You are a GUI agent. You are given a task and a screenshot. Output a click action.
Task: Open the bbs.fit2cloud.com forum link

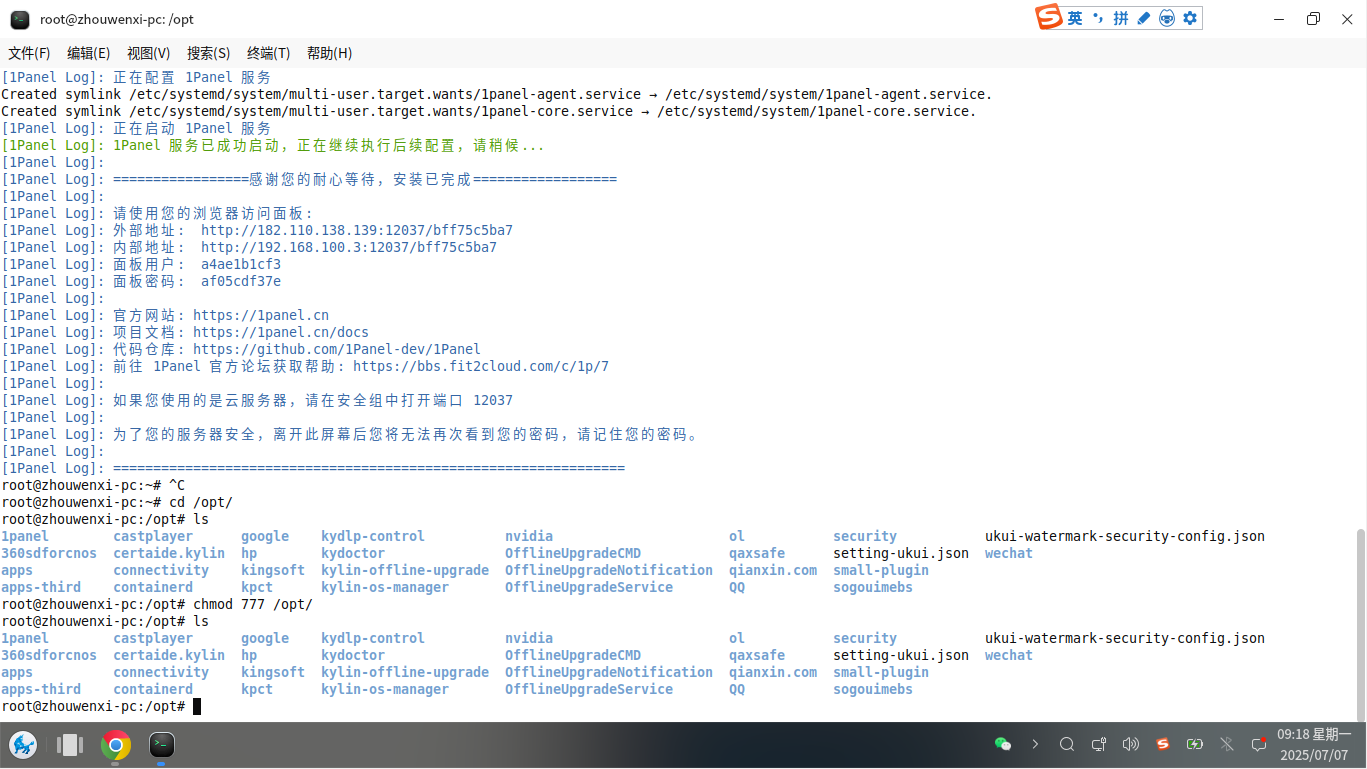coord(481,366)
